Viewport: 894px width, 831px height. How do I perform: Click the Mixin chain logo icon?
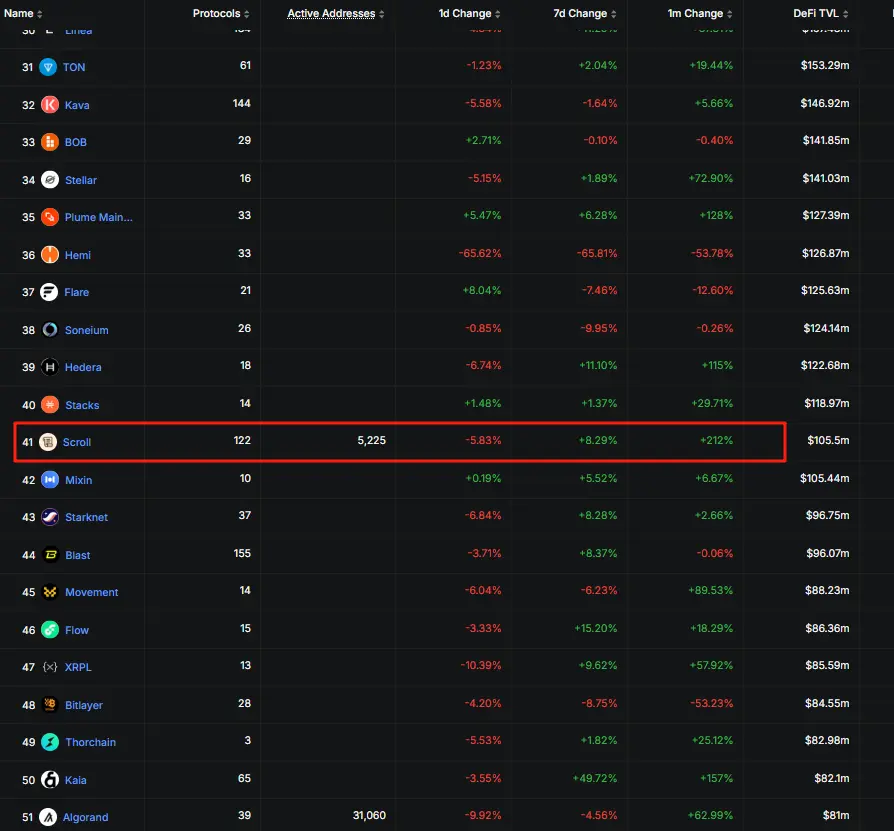click(x=50, y=480)
